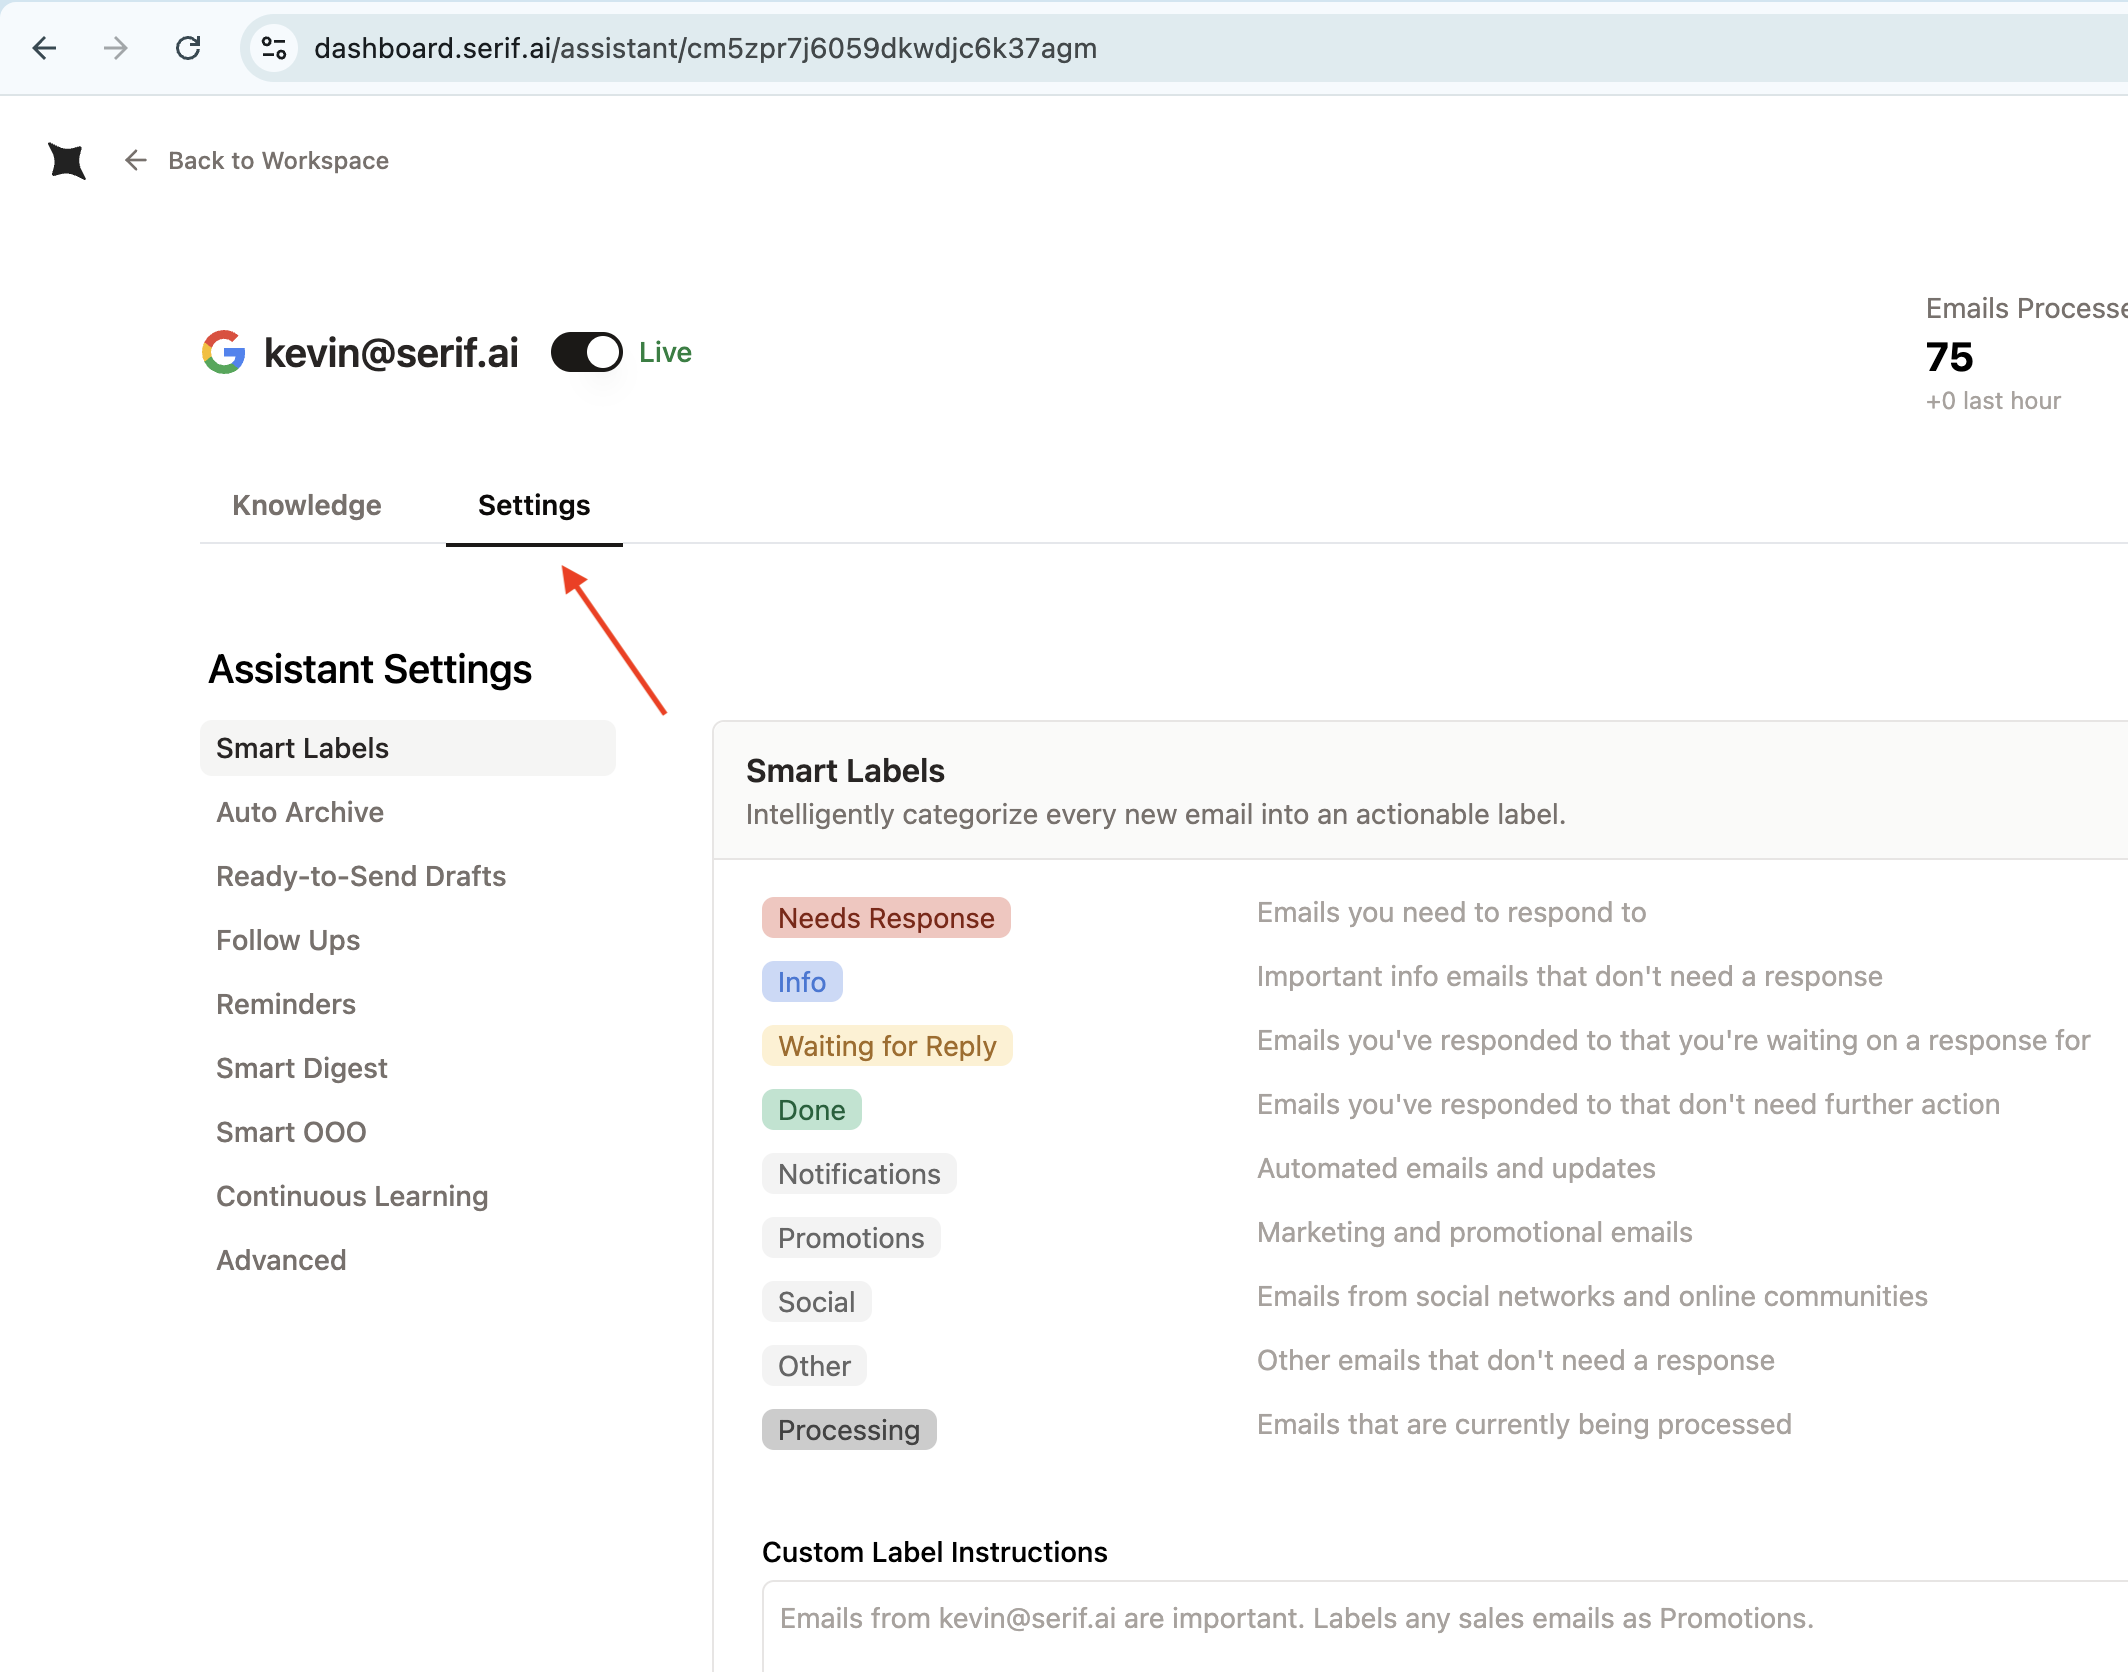Click the '+0 last hour' stat
The image size is (2128, 1672).
[x=1993, y=401]
